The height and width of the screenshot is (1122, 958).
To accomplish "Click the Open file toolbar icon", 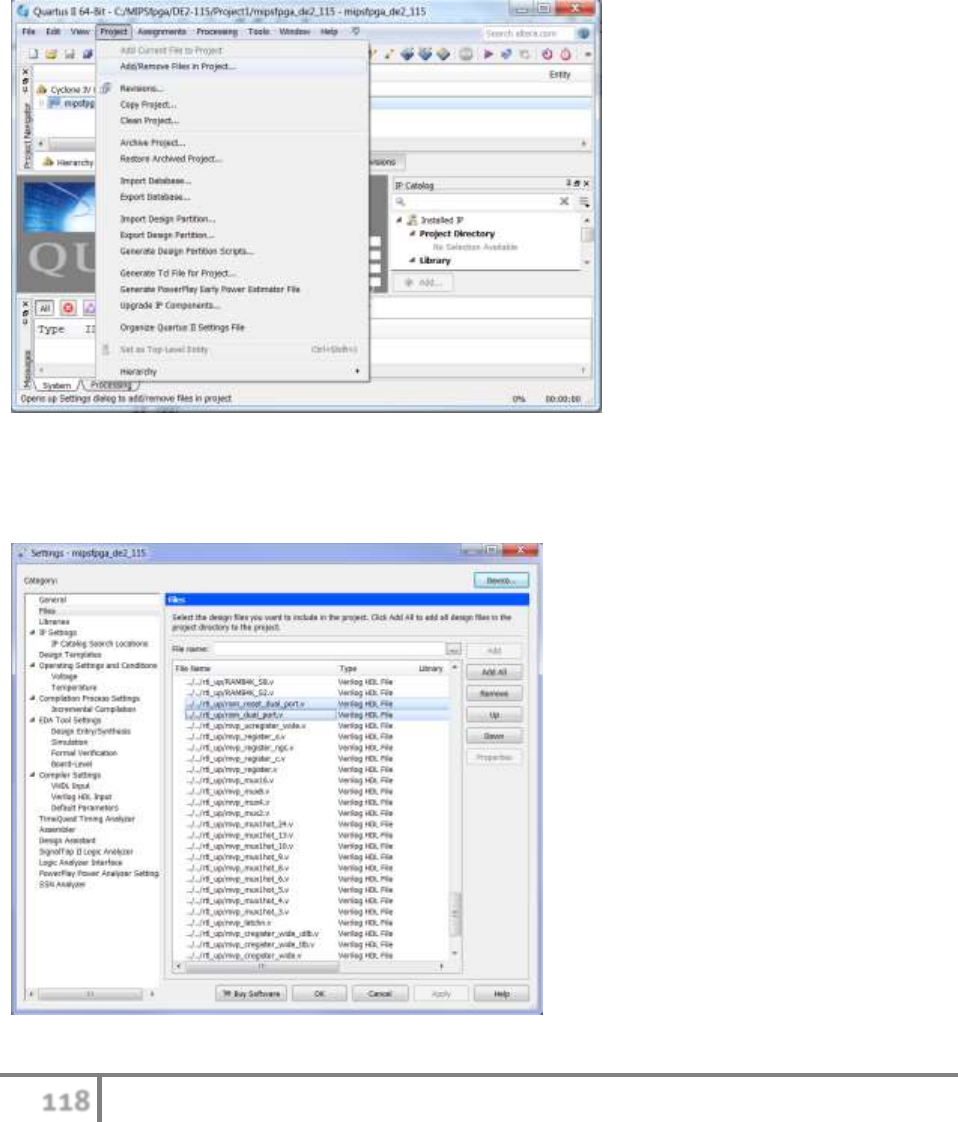I will 52,54.
